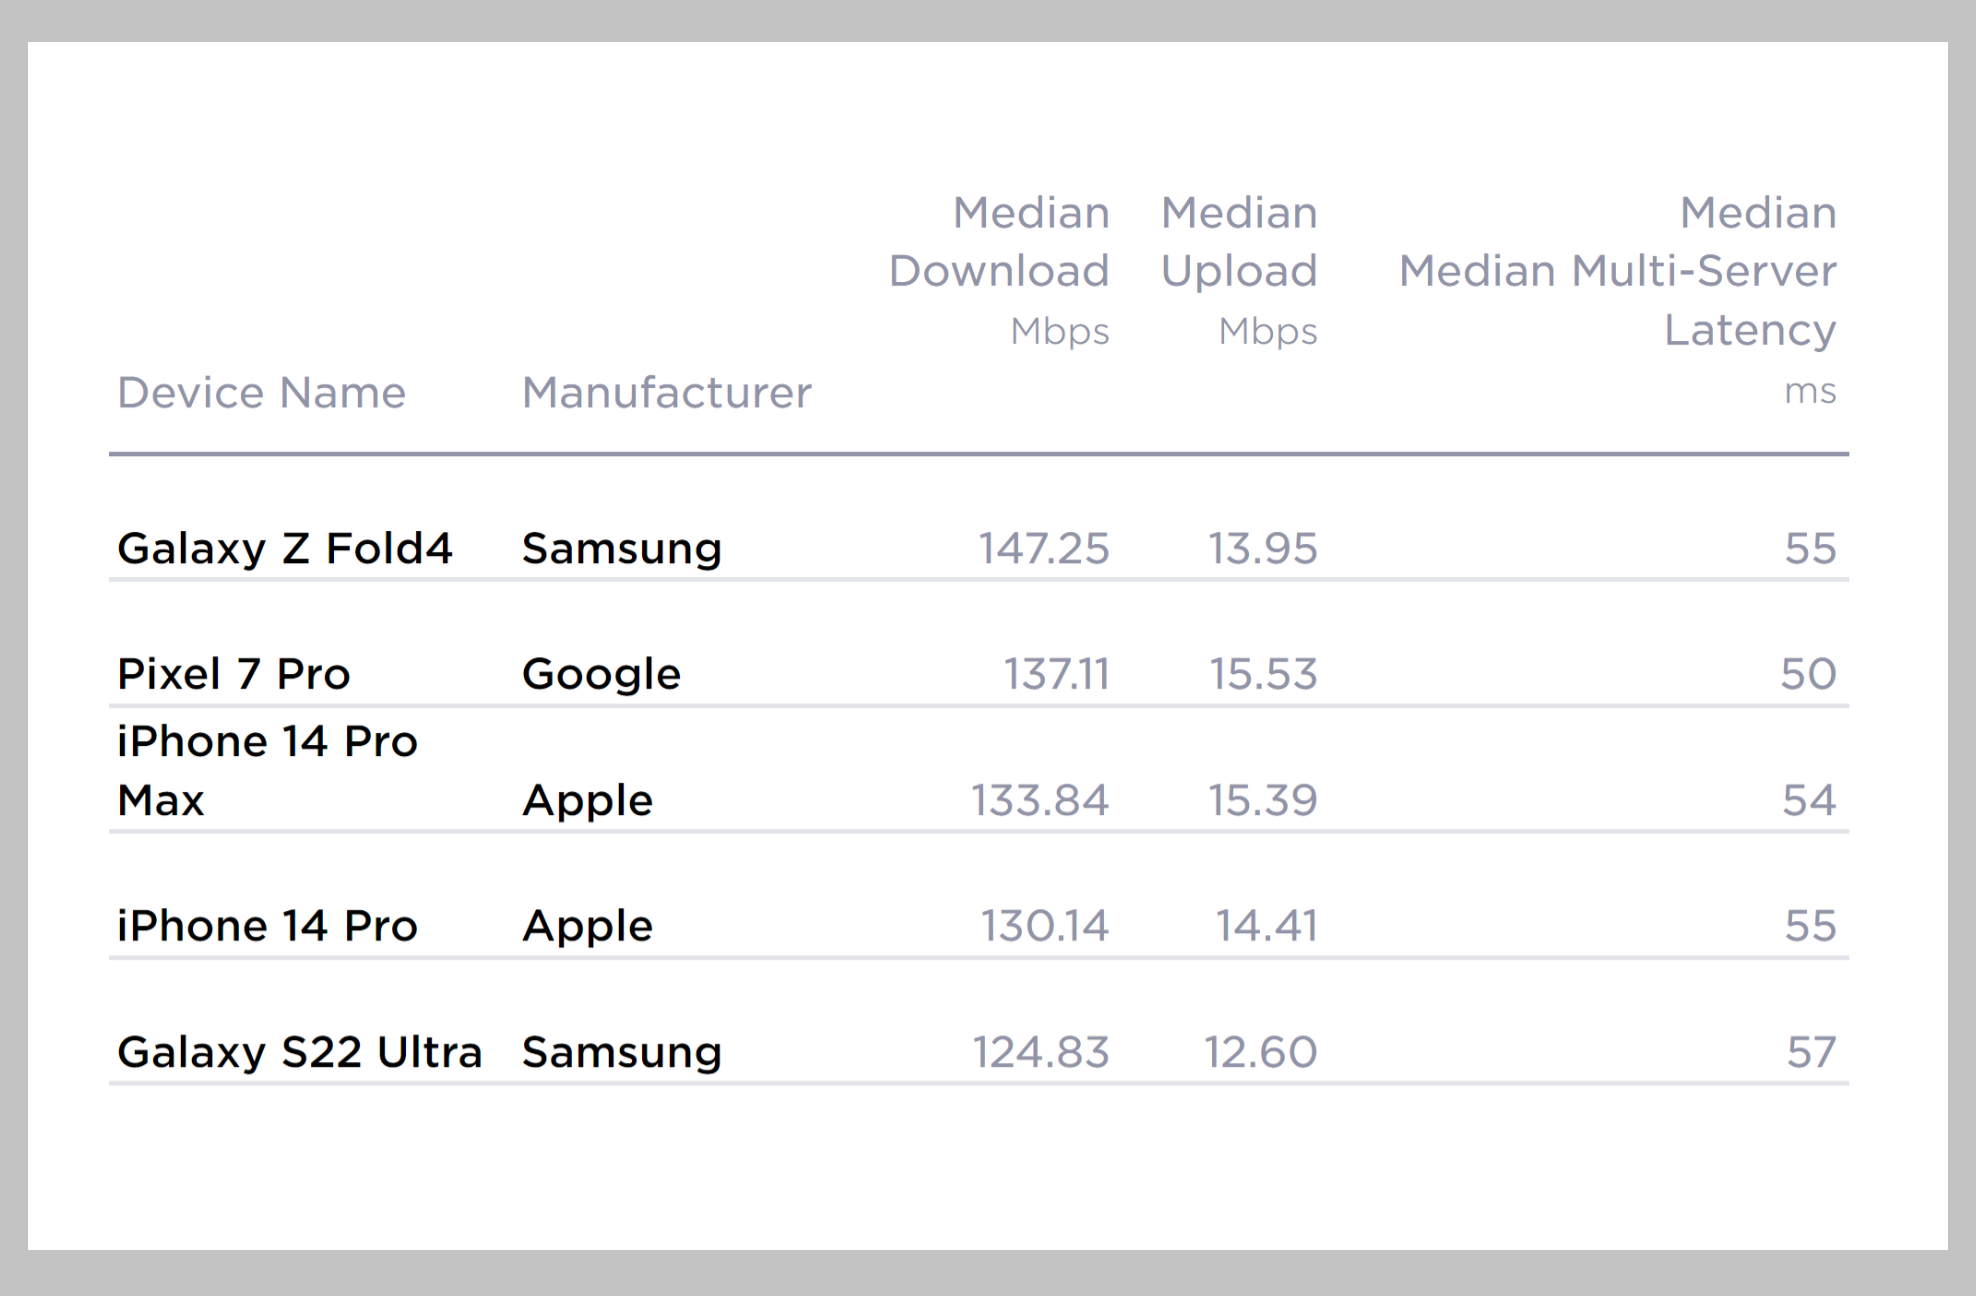Click the Pixel 7 Pro device name
Screen dimensions: 1976x1296
tap(234, 674)
